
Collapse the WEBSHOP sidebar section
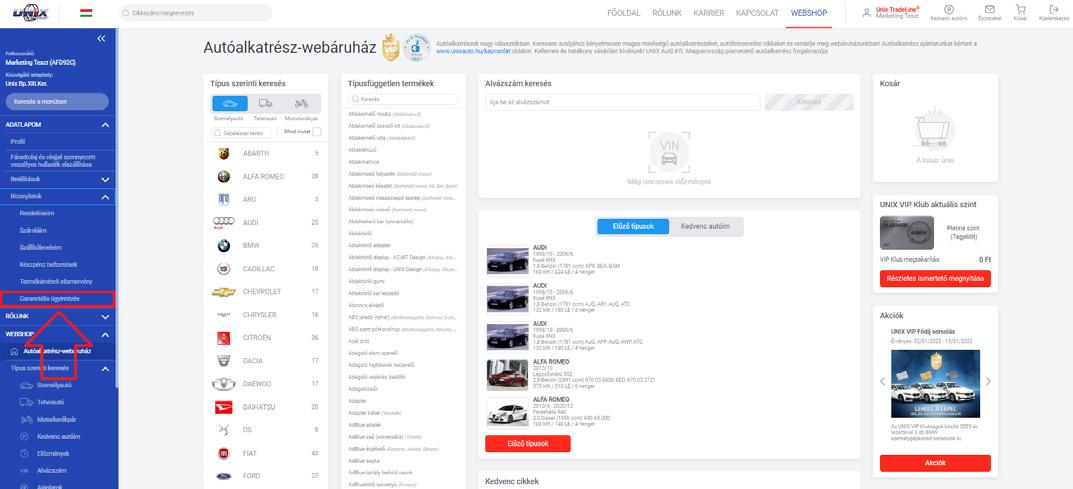tap(105, 335)
